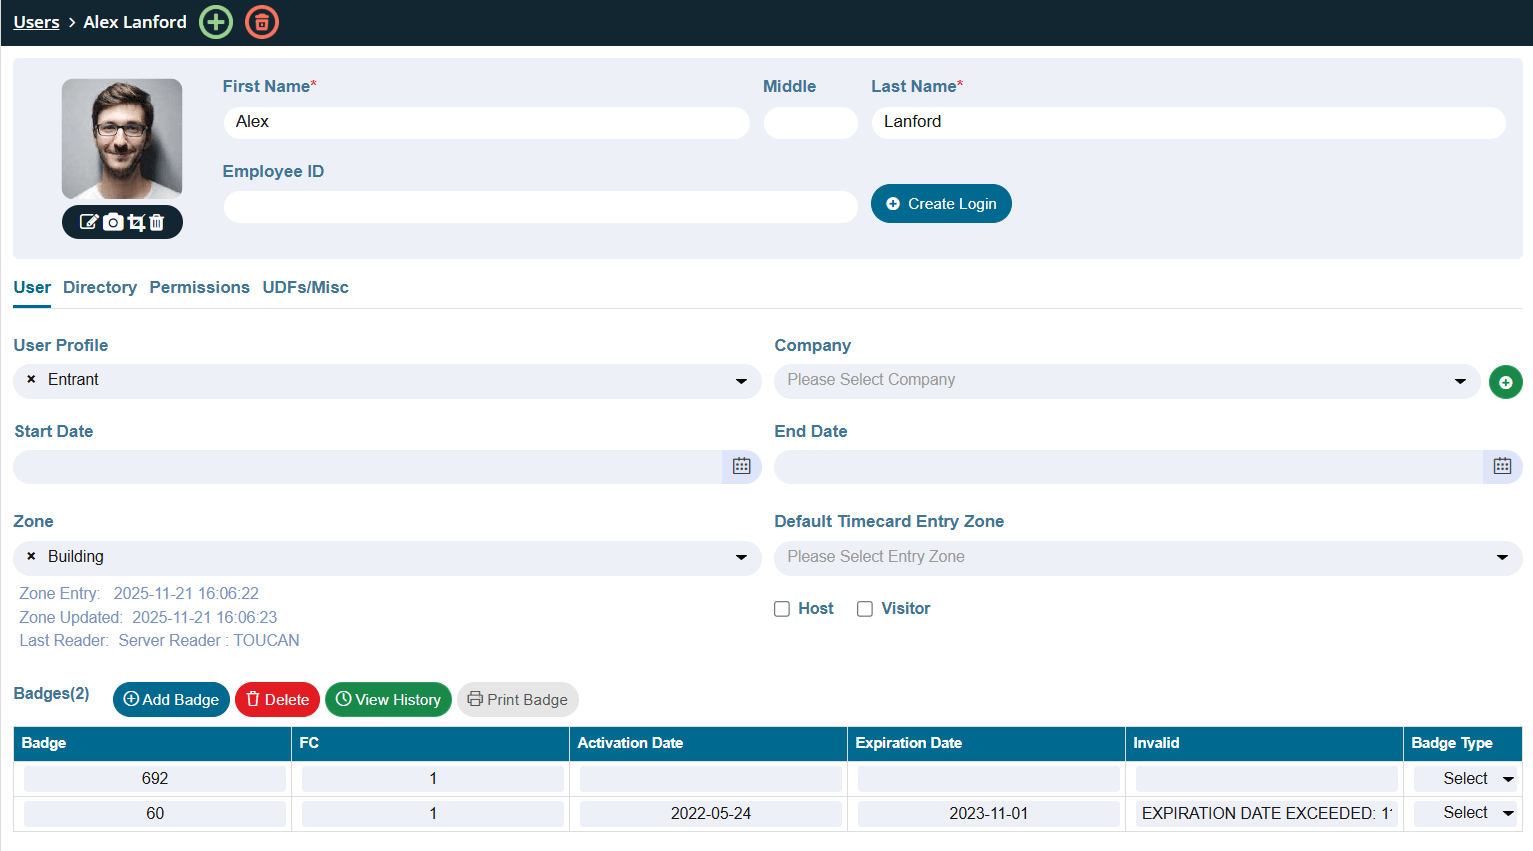Enable the Host checkbox
The width and height of the screenshot is (1533, 851).
782,609
